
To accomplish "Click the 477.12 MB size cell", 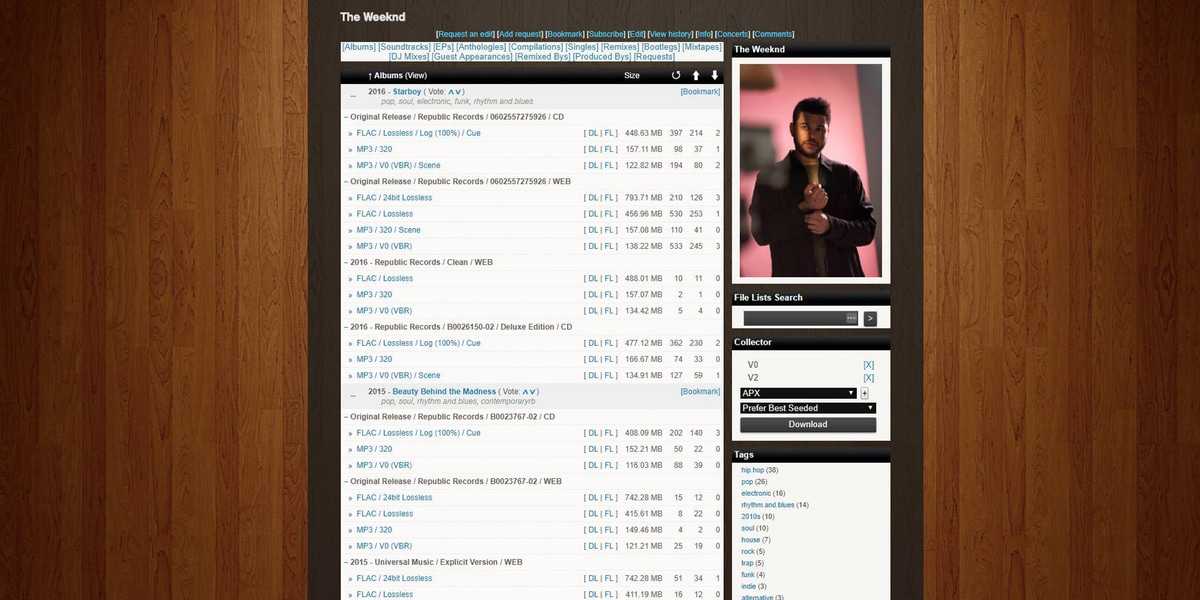I will click(643, 343).
